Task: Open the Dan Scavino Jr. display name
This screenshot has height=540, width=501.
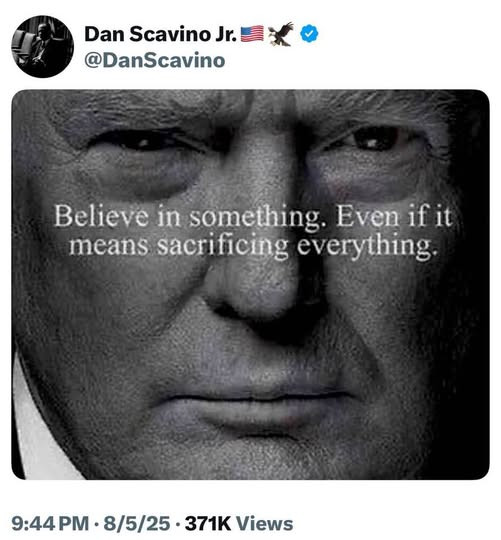Action: [x=160, y=34]
